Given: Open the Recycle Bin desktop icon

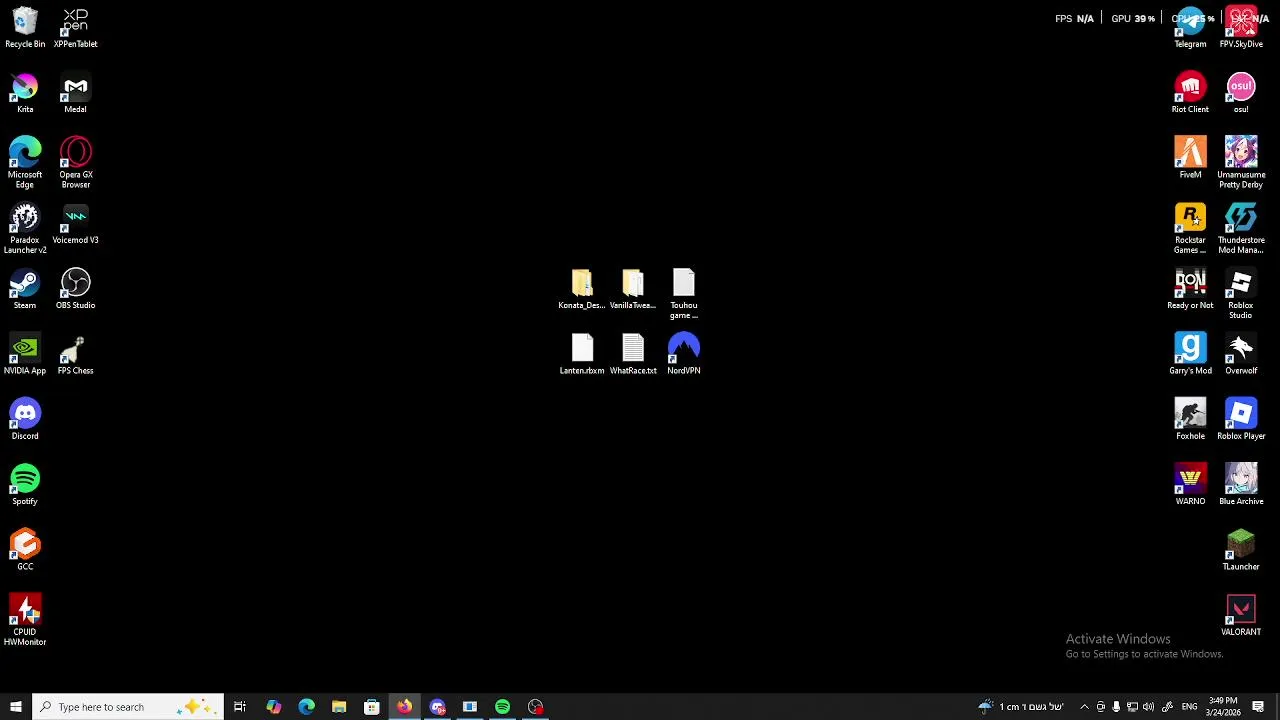Looking at the screenshot, I should [x=25, y=28].
